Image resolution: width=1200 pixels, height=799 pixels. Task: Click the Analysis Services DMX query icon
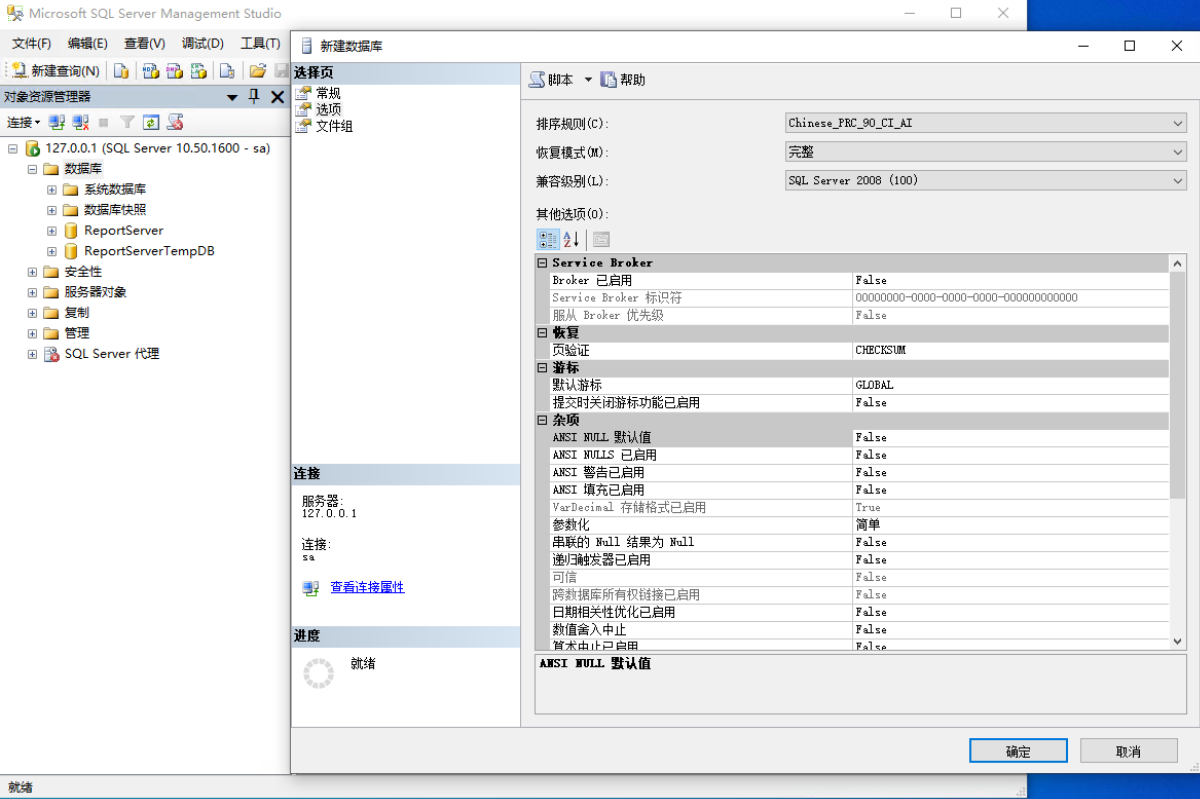coord(175,71)
